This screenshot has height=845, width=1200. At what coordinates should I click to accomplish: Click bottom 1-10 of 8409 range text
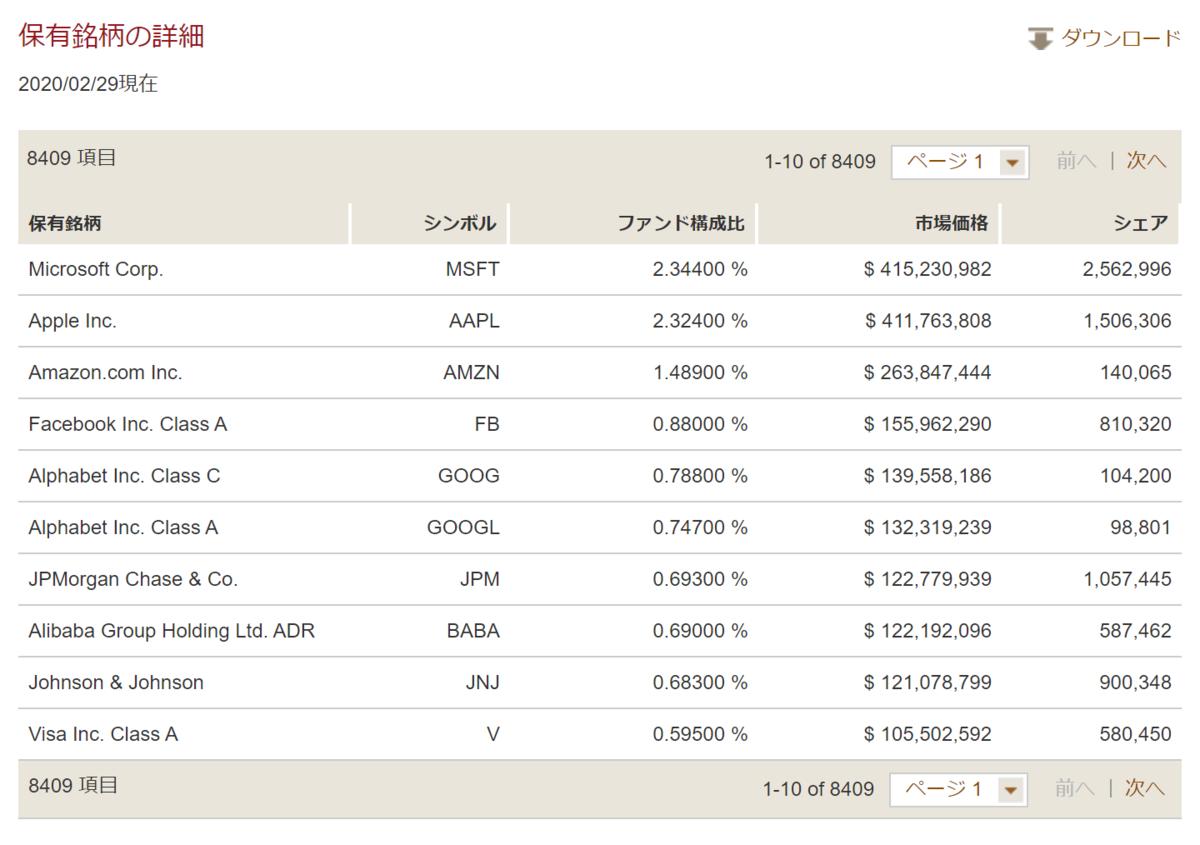click(x=818, y=789)
